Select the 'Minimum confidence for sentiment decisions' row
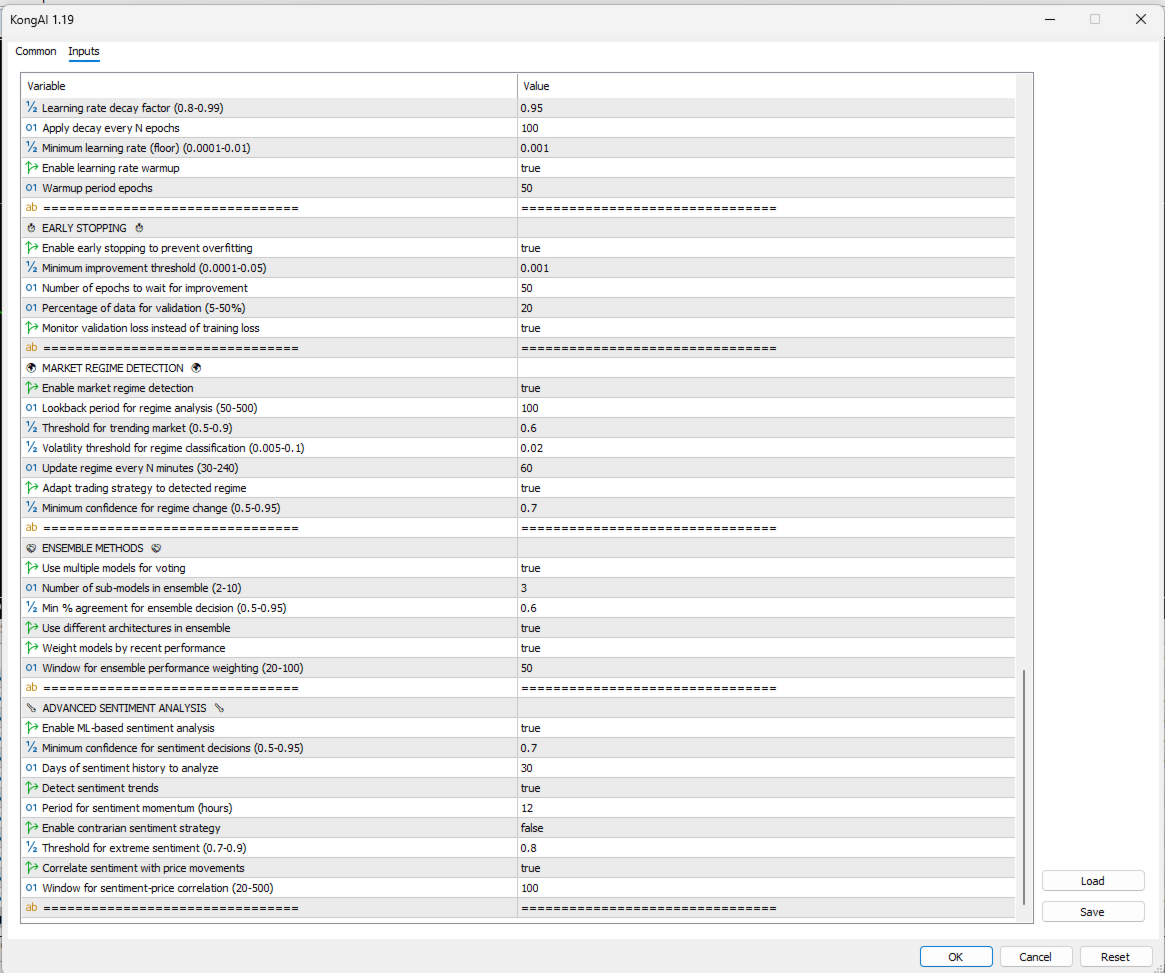The image size is (1165, 973). click(518, 749)
